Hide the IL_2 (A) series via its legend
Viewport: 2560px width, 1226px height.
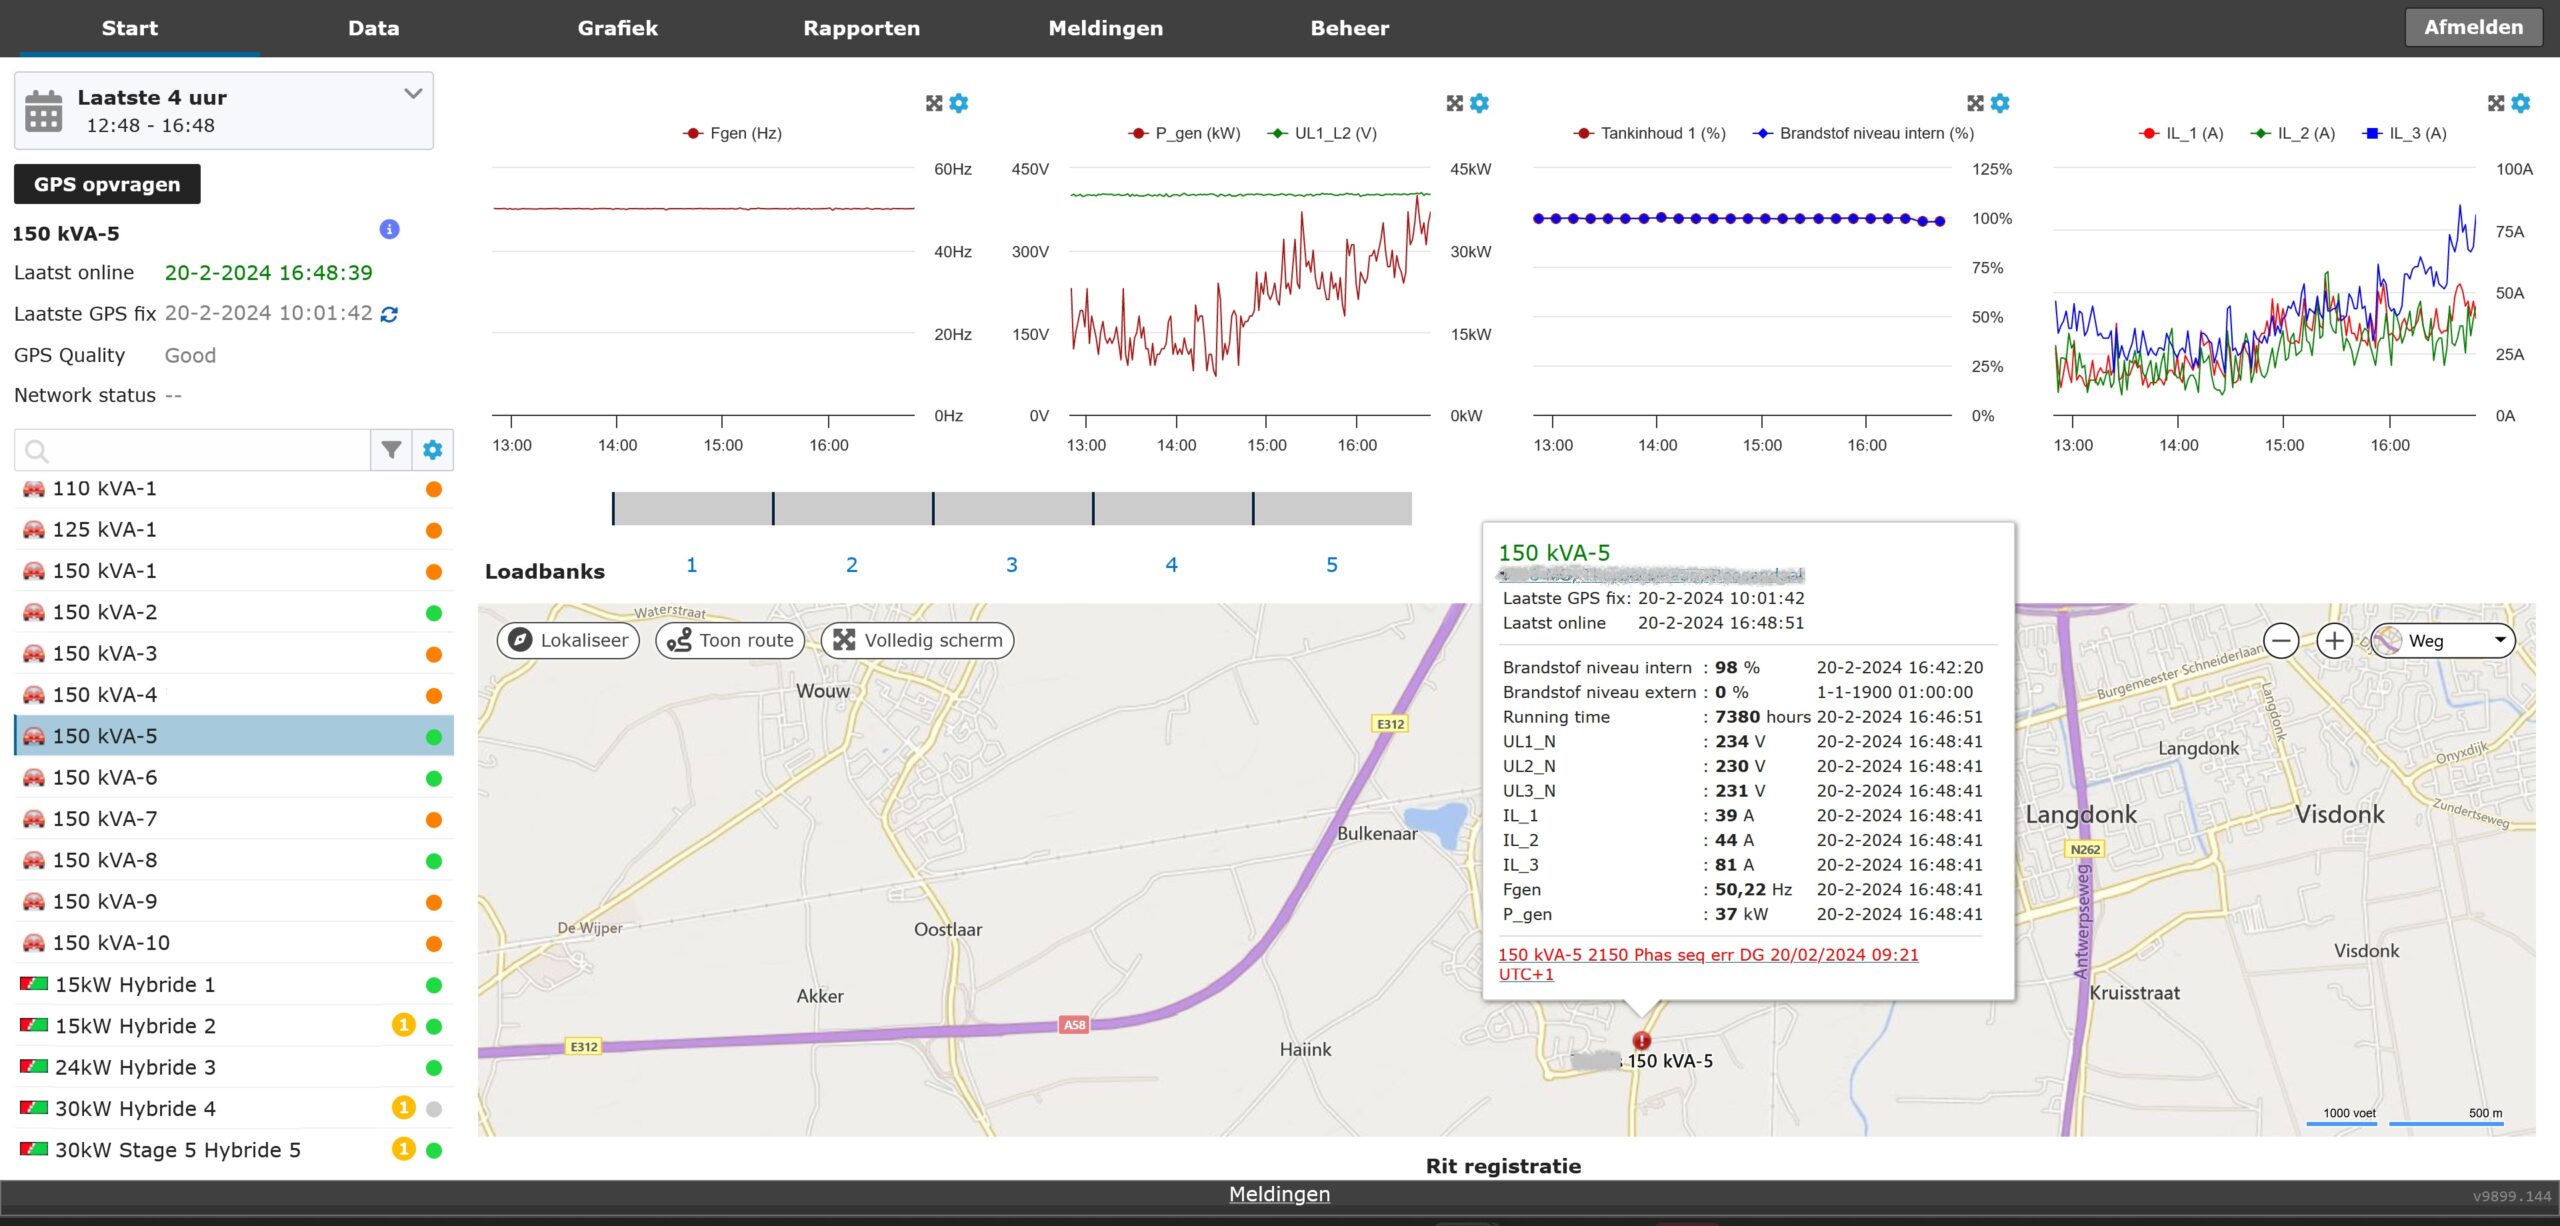click(2297, 132)
